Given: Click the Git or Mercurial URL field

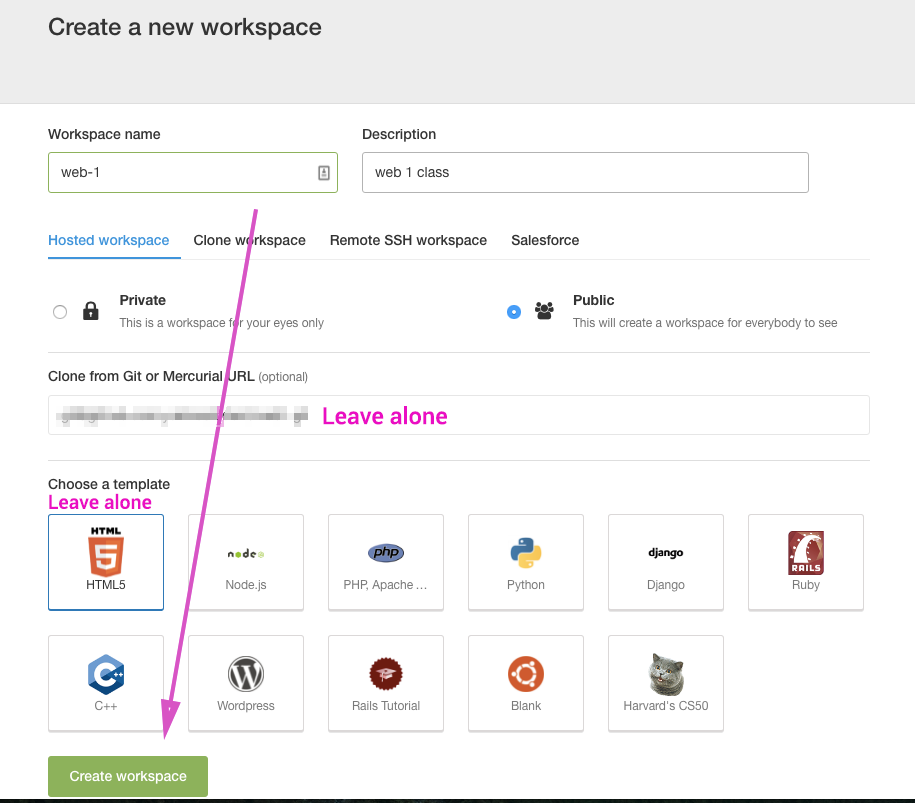Looking at the screenshot, I should (x=458, y=415).
